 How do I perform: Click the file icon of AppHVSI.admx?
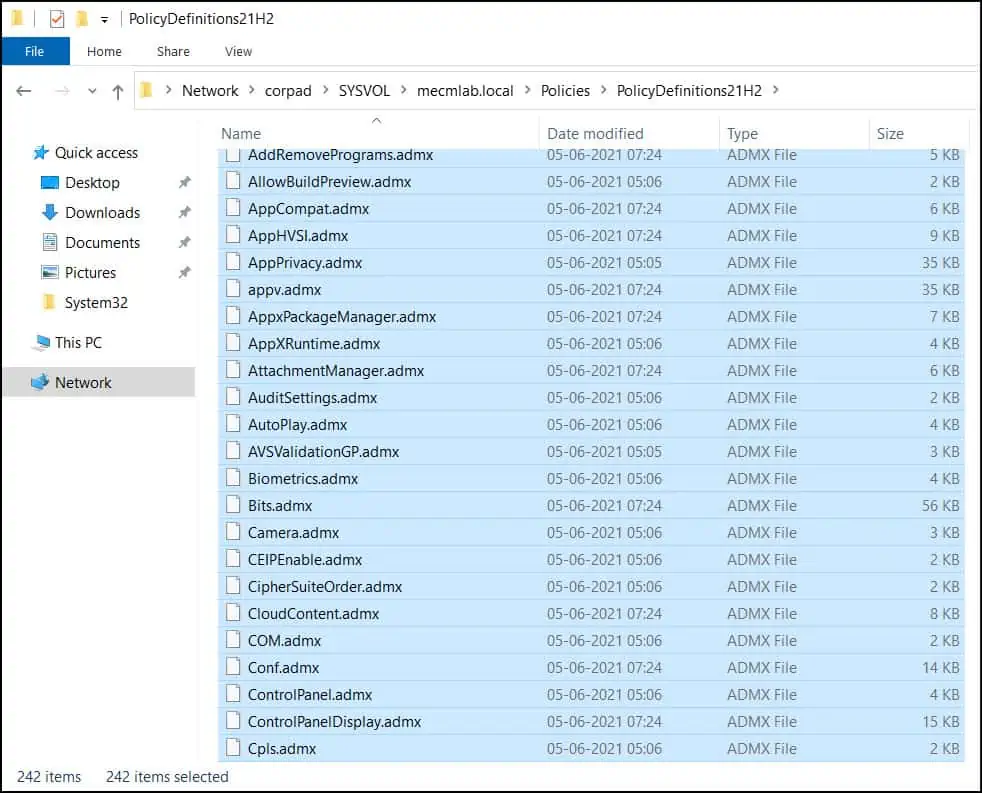click(233, 235)
